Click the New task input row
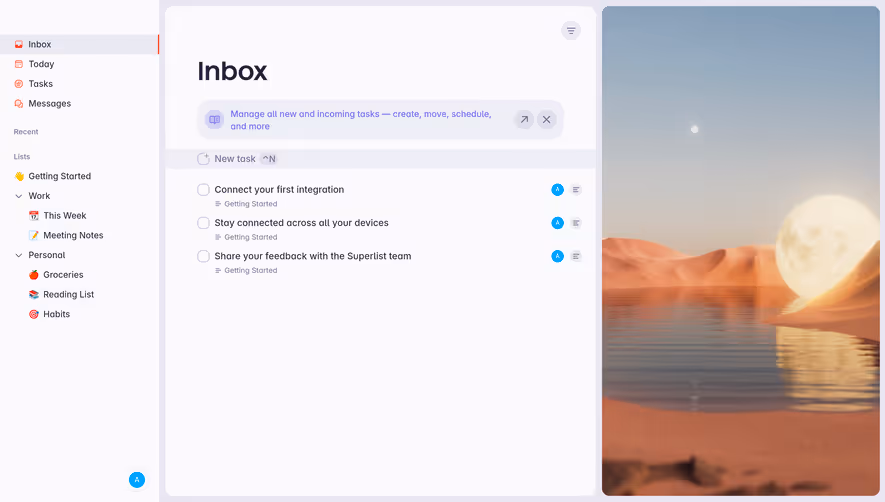 coord(380,159)
